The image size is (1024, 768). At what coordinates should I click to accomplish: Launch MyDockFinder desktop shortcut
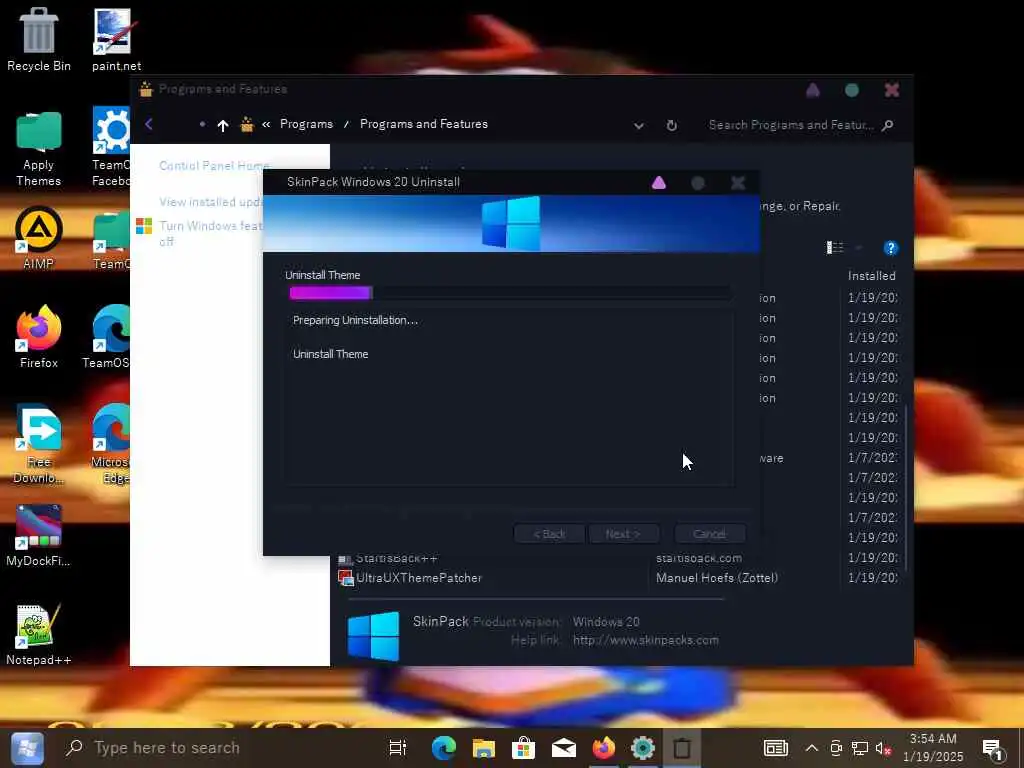pos(39,536)
